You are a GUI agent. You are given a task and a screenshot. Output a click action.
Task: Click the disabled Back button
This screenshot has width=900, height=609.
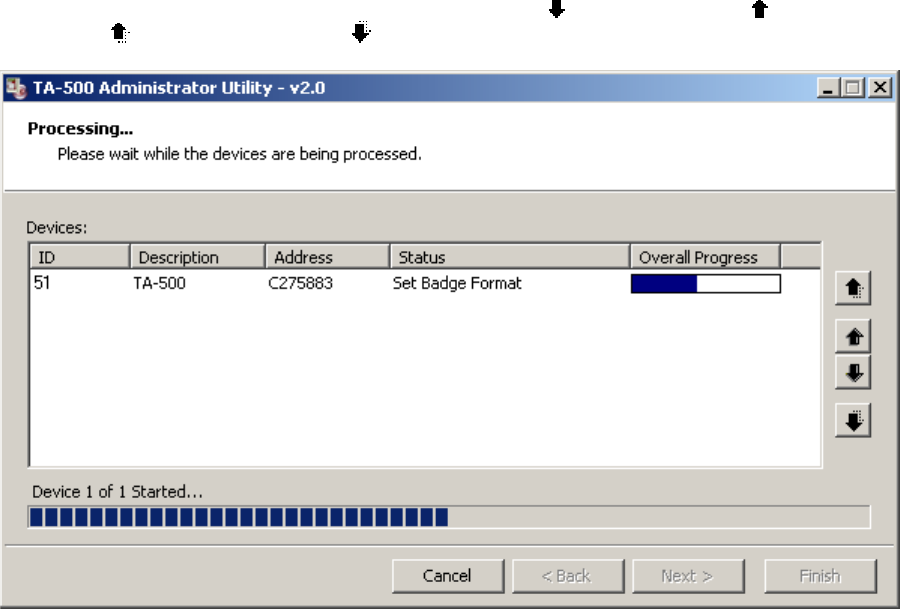568,576
